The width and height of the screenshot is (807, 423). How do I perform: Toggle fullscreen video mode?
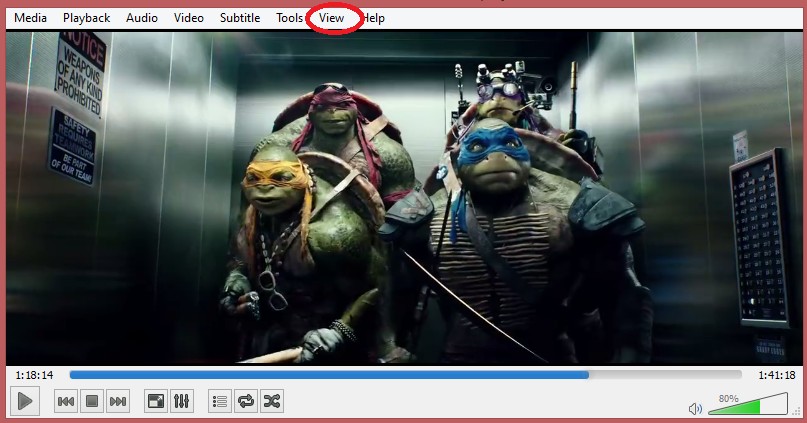156,401
